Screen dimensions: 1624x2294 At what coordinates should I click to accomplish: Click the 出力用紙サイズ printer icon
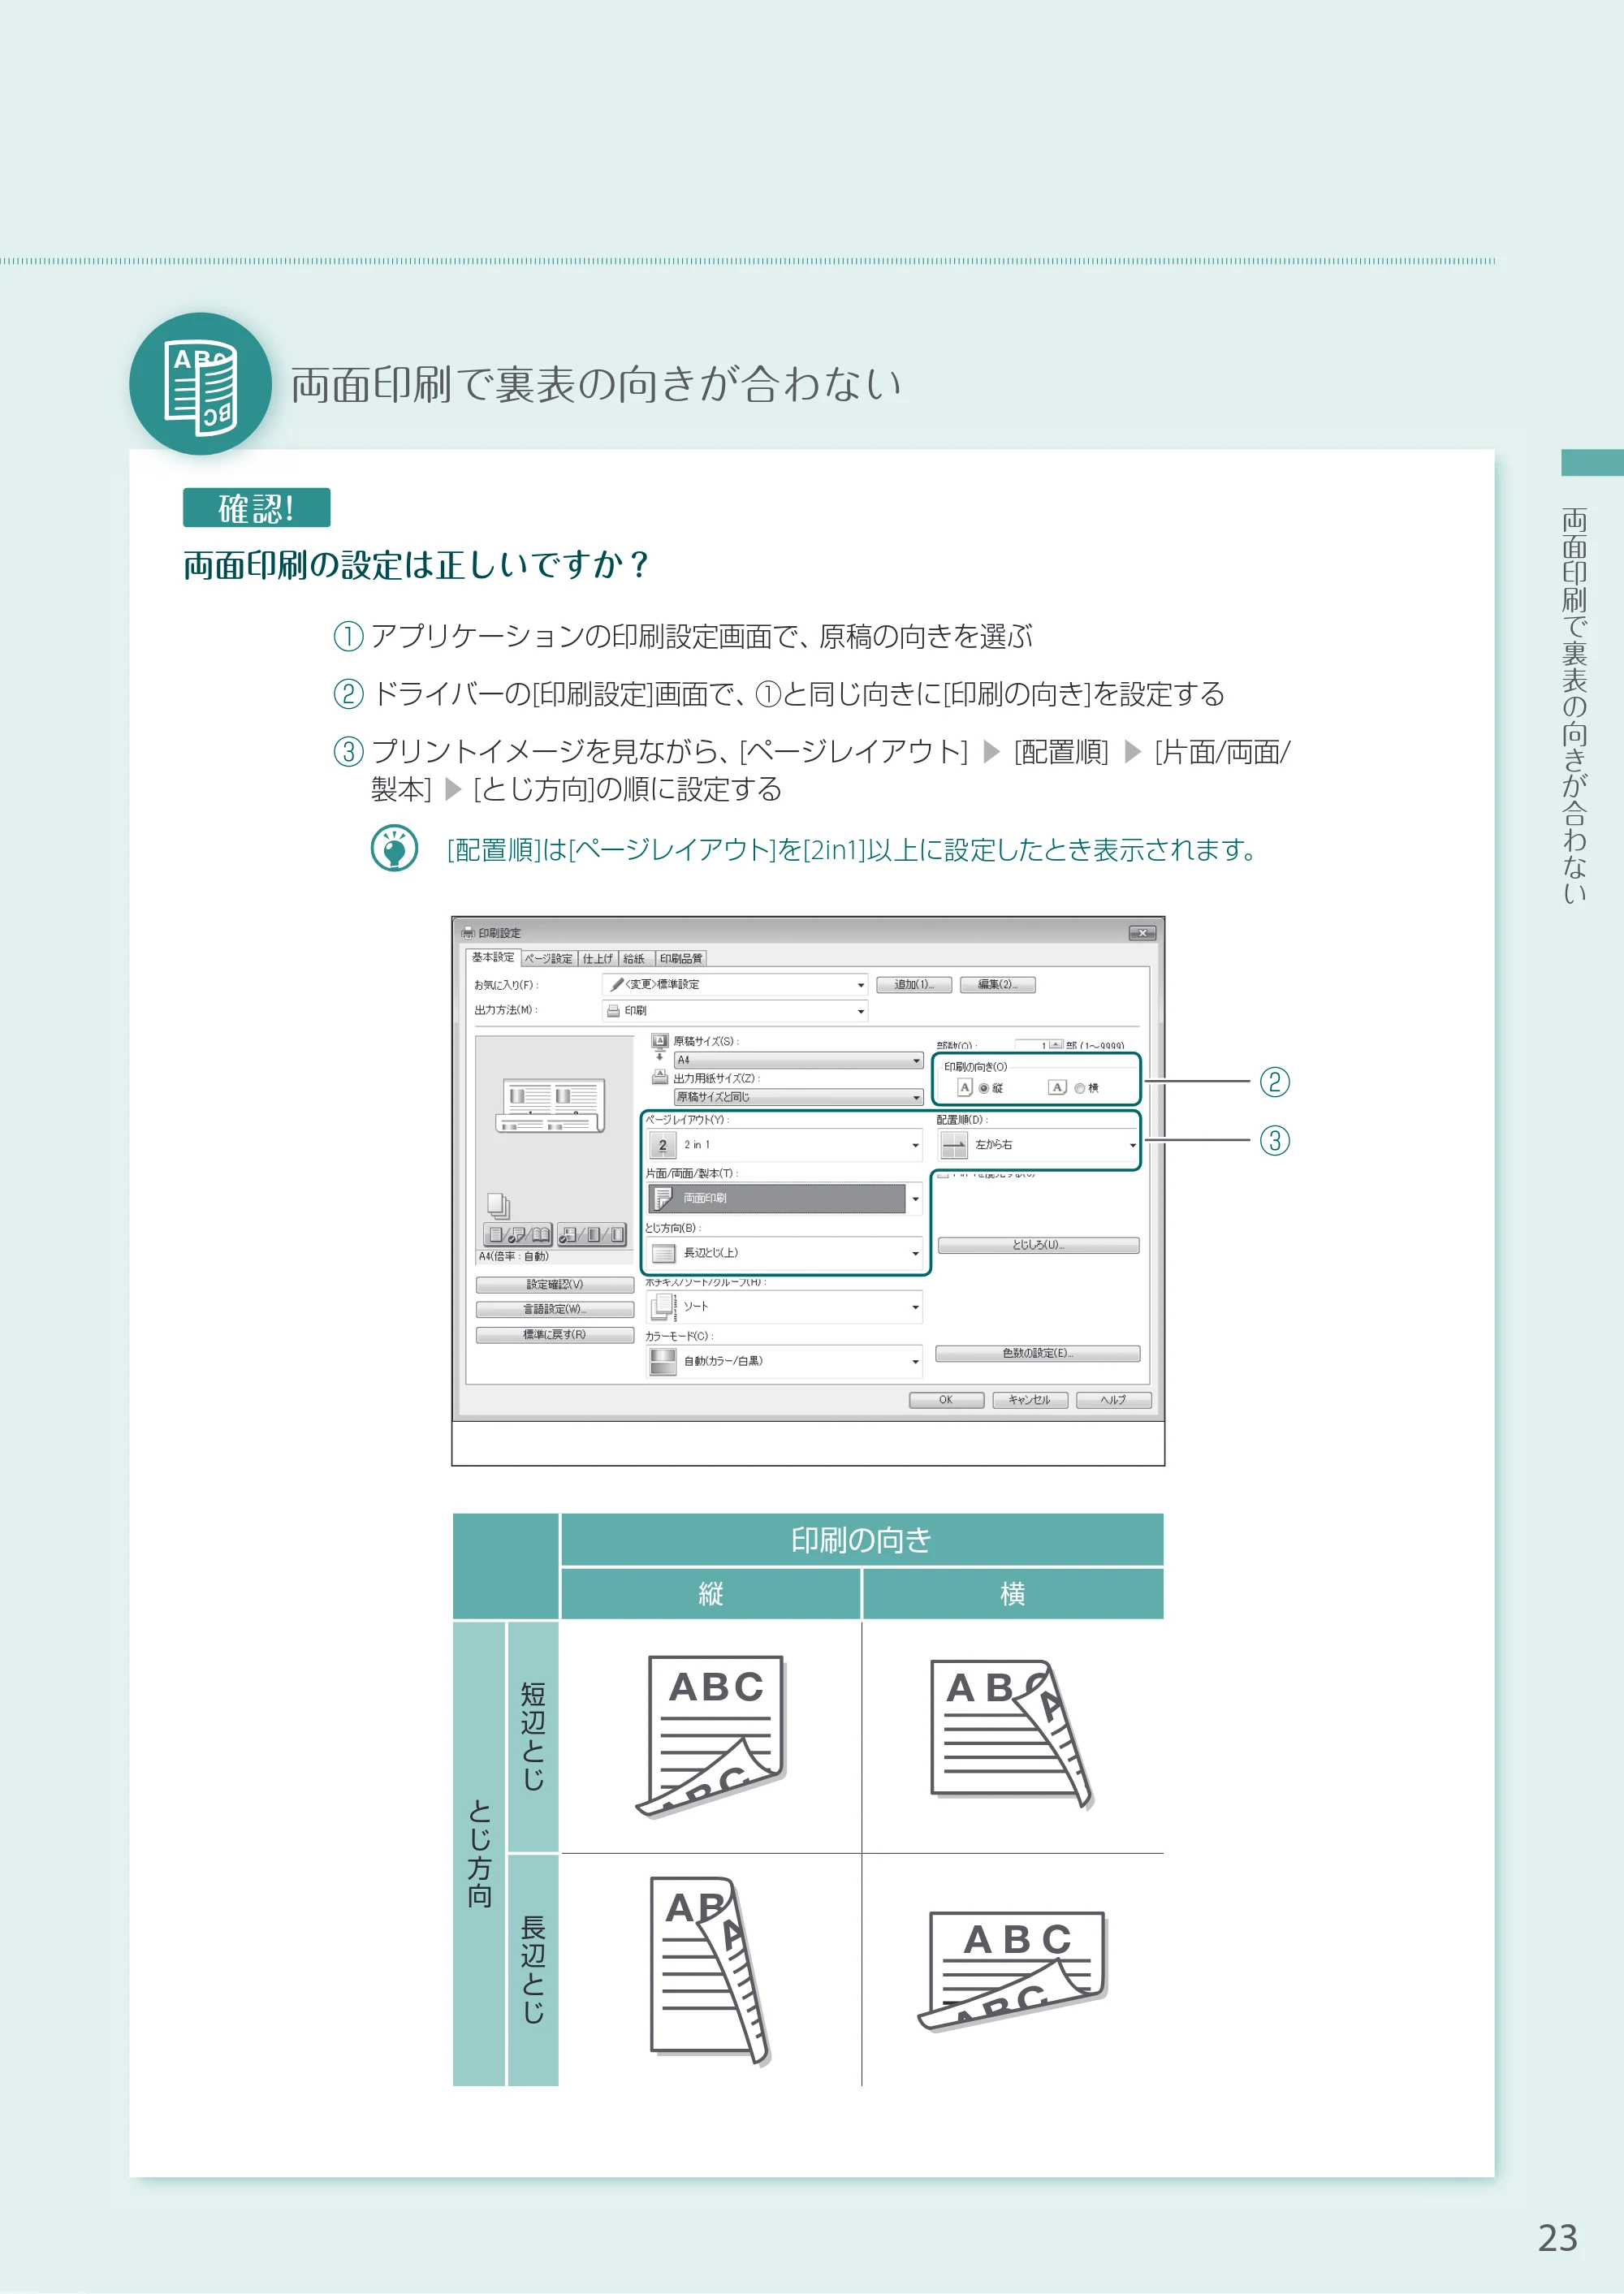click(659, 1077)
